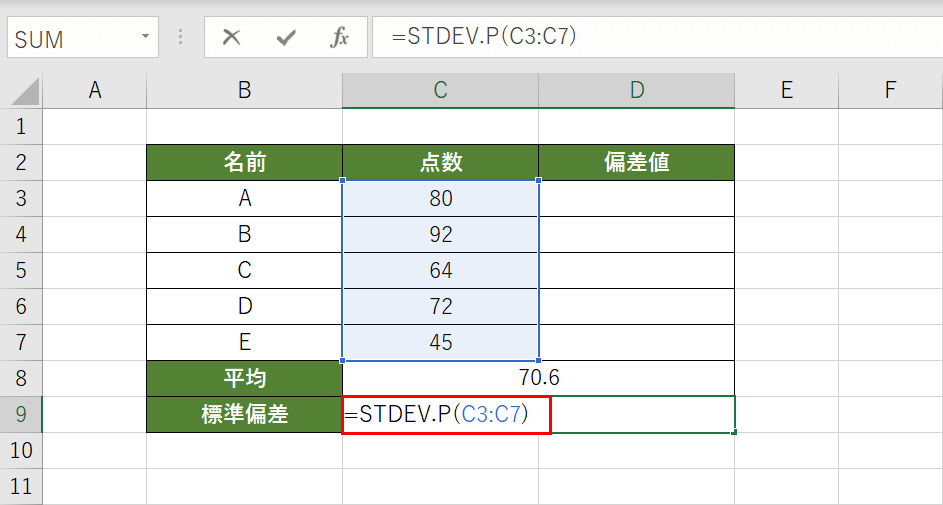Image resolution: width=943 pixels, height=505 pixels.
Task: Click the Enter checkmark formula button
Action: point(287,38)
